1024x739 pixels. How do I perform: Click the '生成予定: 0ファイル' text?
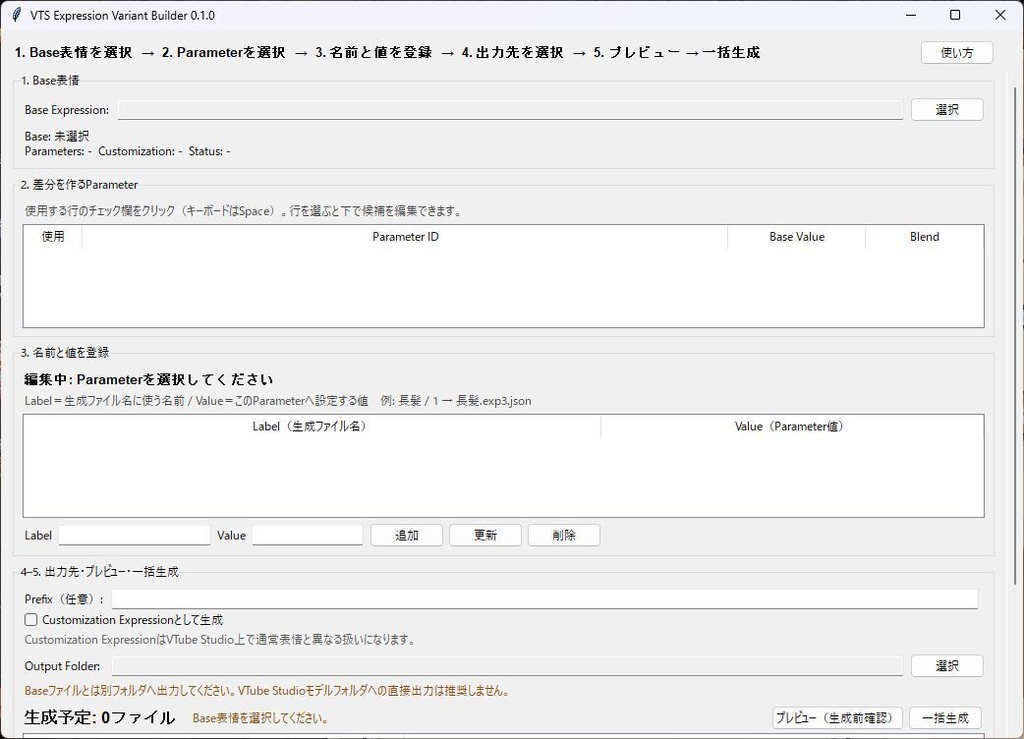click(x=99, y=717)
